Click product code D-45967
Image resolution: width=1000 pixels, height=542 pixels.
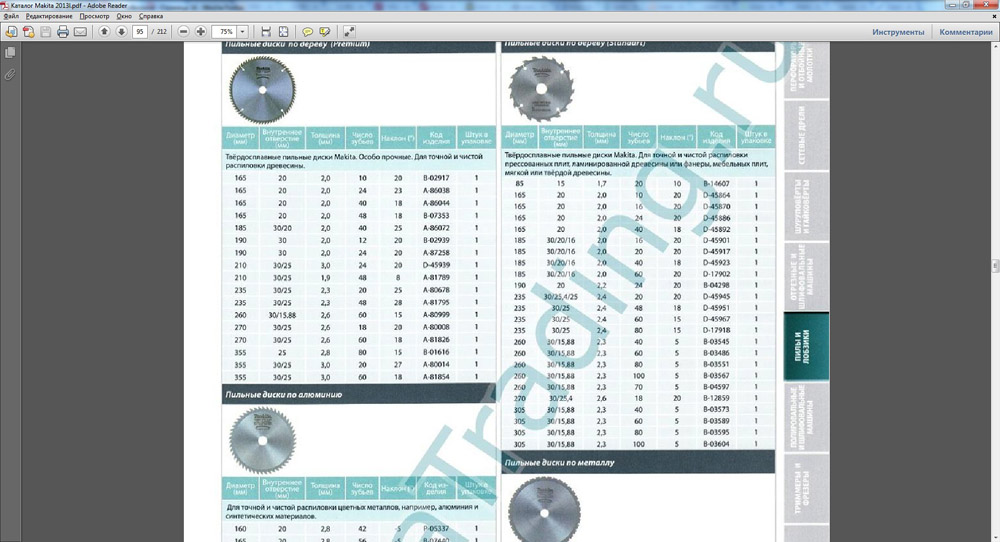716,319
